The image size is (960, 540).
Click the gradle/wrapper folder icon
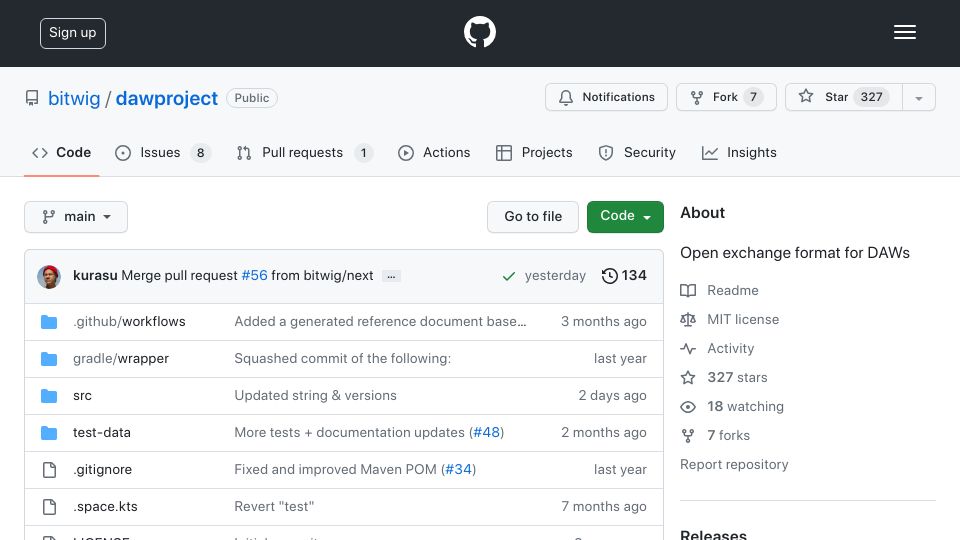coord(49,359)
